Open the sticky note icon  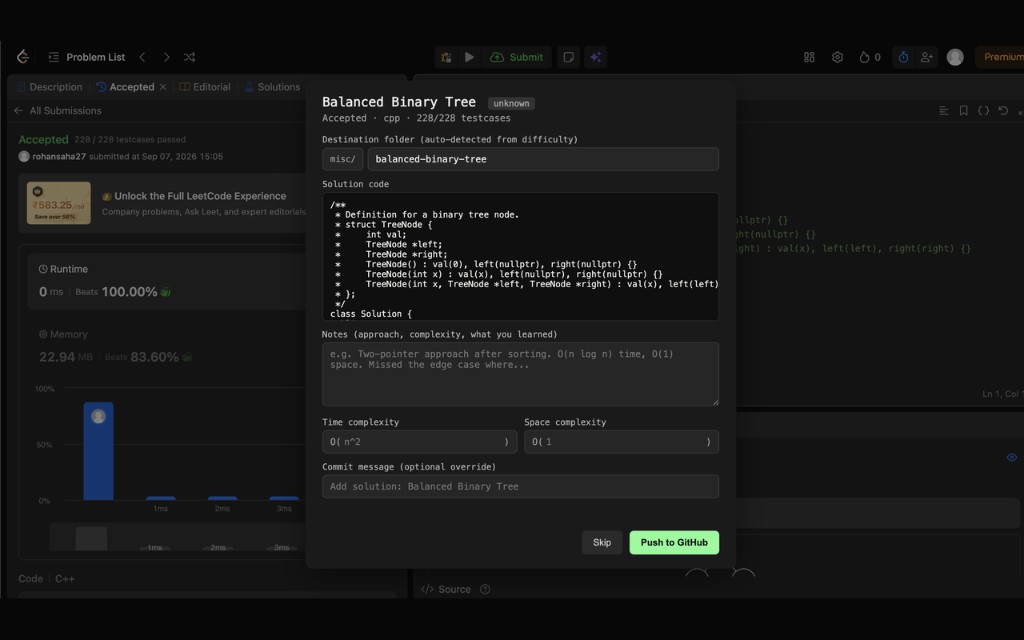pos(568,57)
